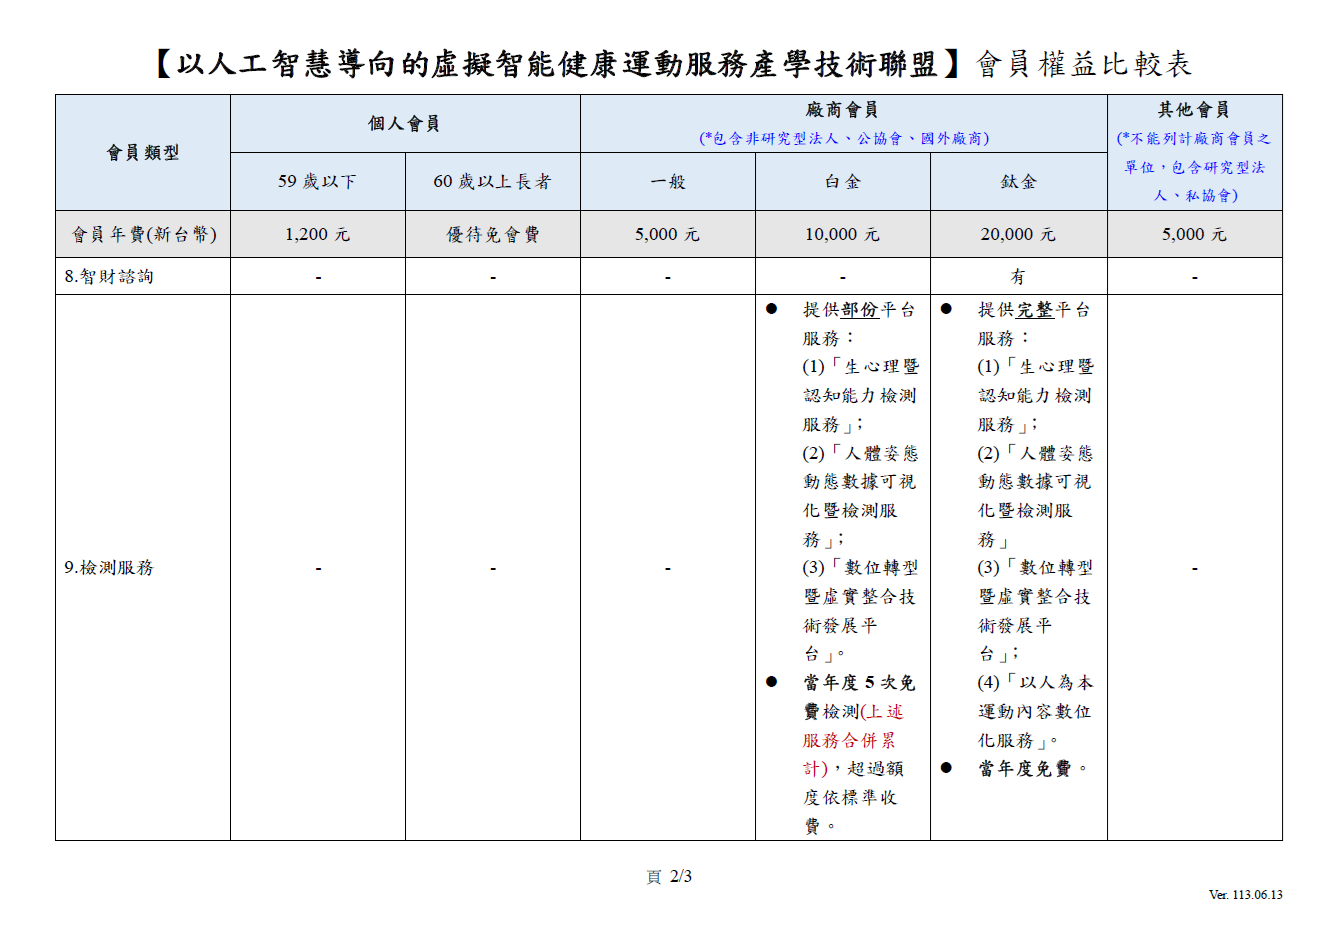Screen dimensions: 1337x942
Task: Click the 頁 2/3 page number
Action: [669, 876]
